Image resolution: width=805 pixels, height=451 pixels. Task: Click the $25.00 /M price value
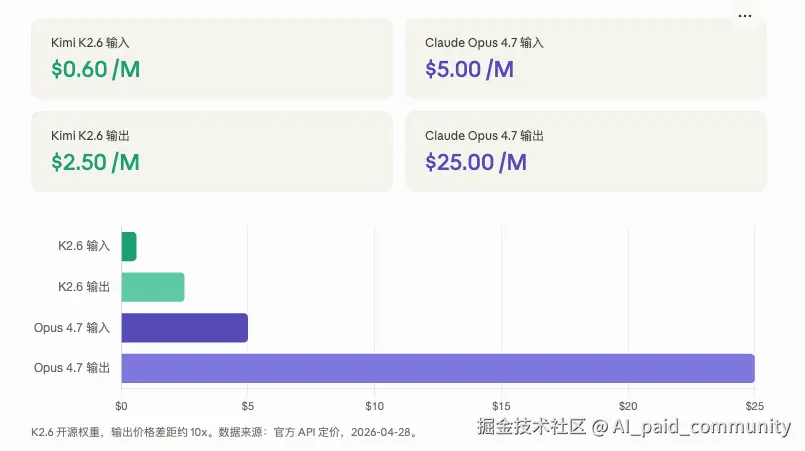pyautogui.click(x=476, y=162)
